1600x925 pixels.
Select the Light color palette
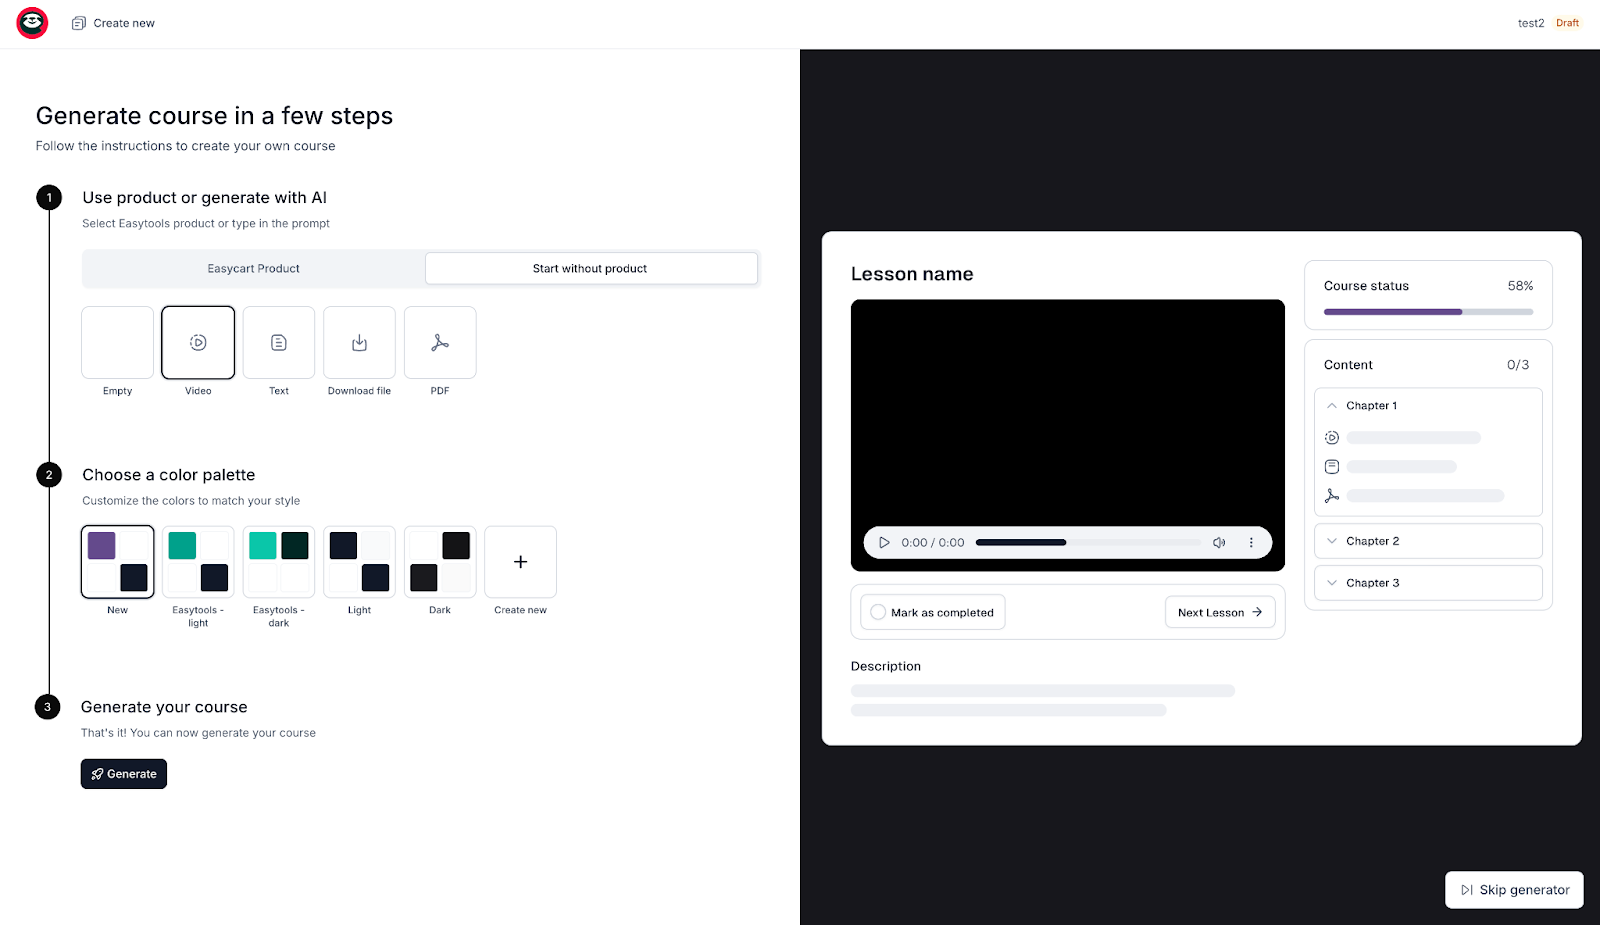coord(359,562)
